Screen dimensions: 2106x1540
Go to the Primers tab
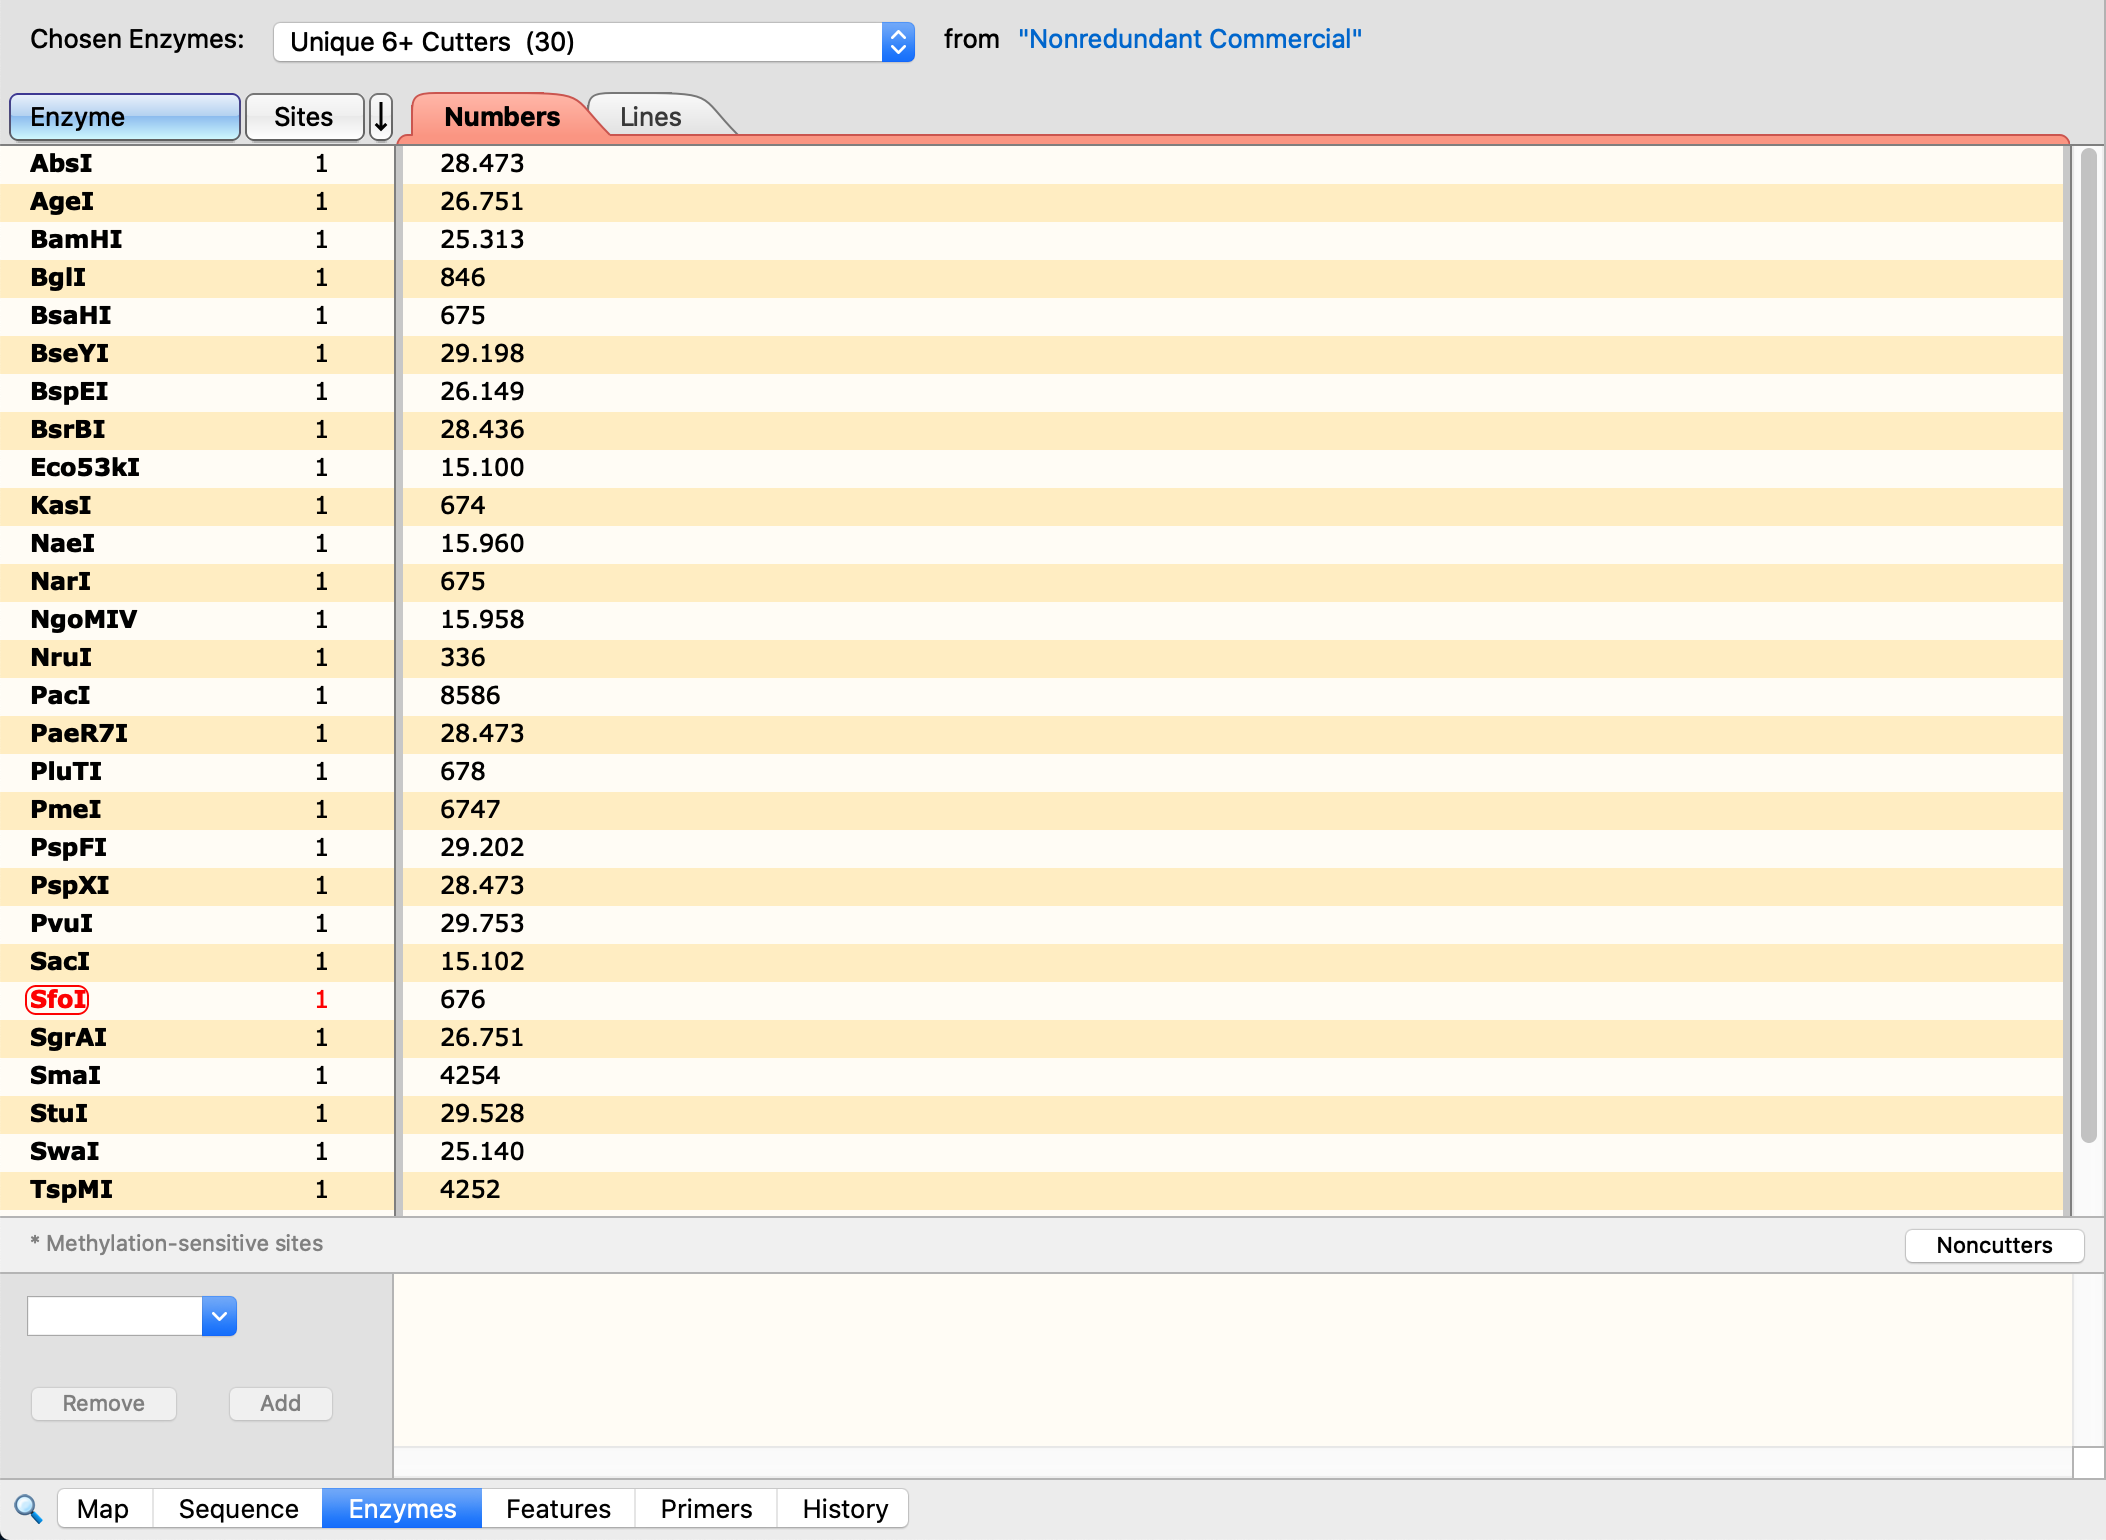tap(706, 1508)
